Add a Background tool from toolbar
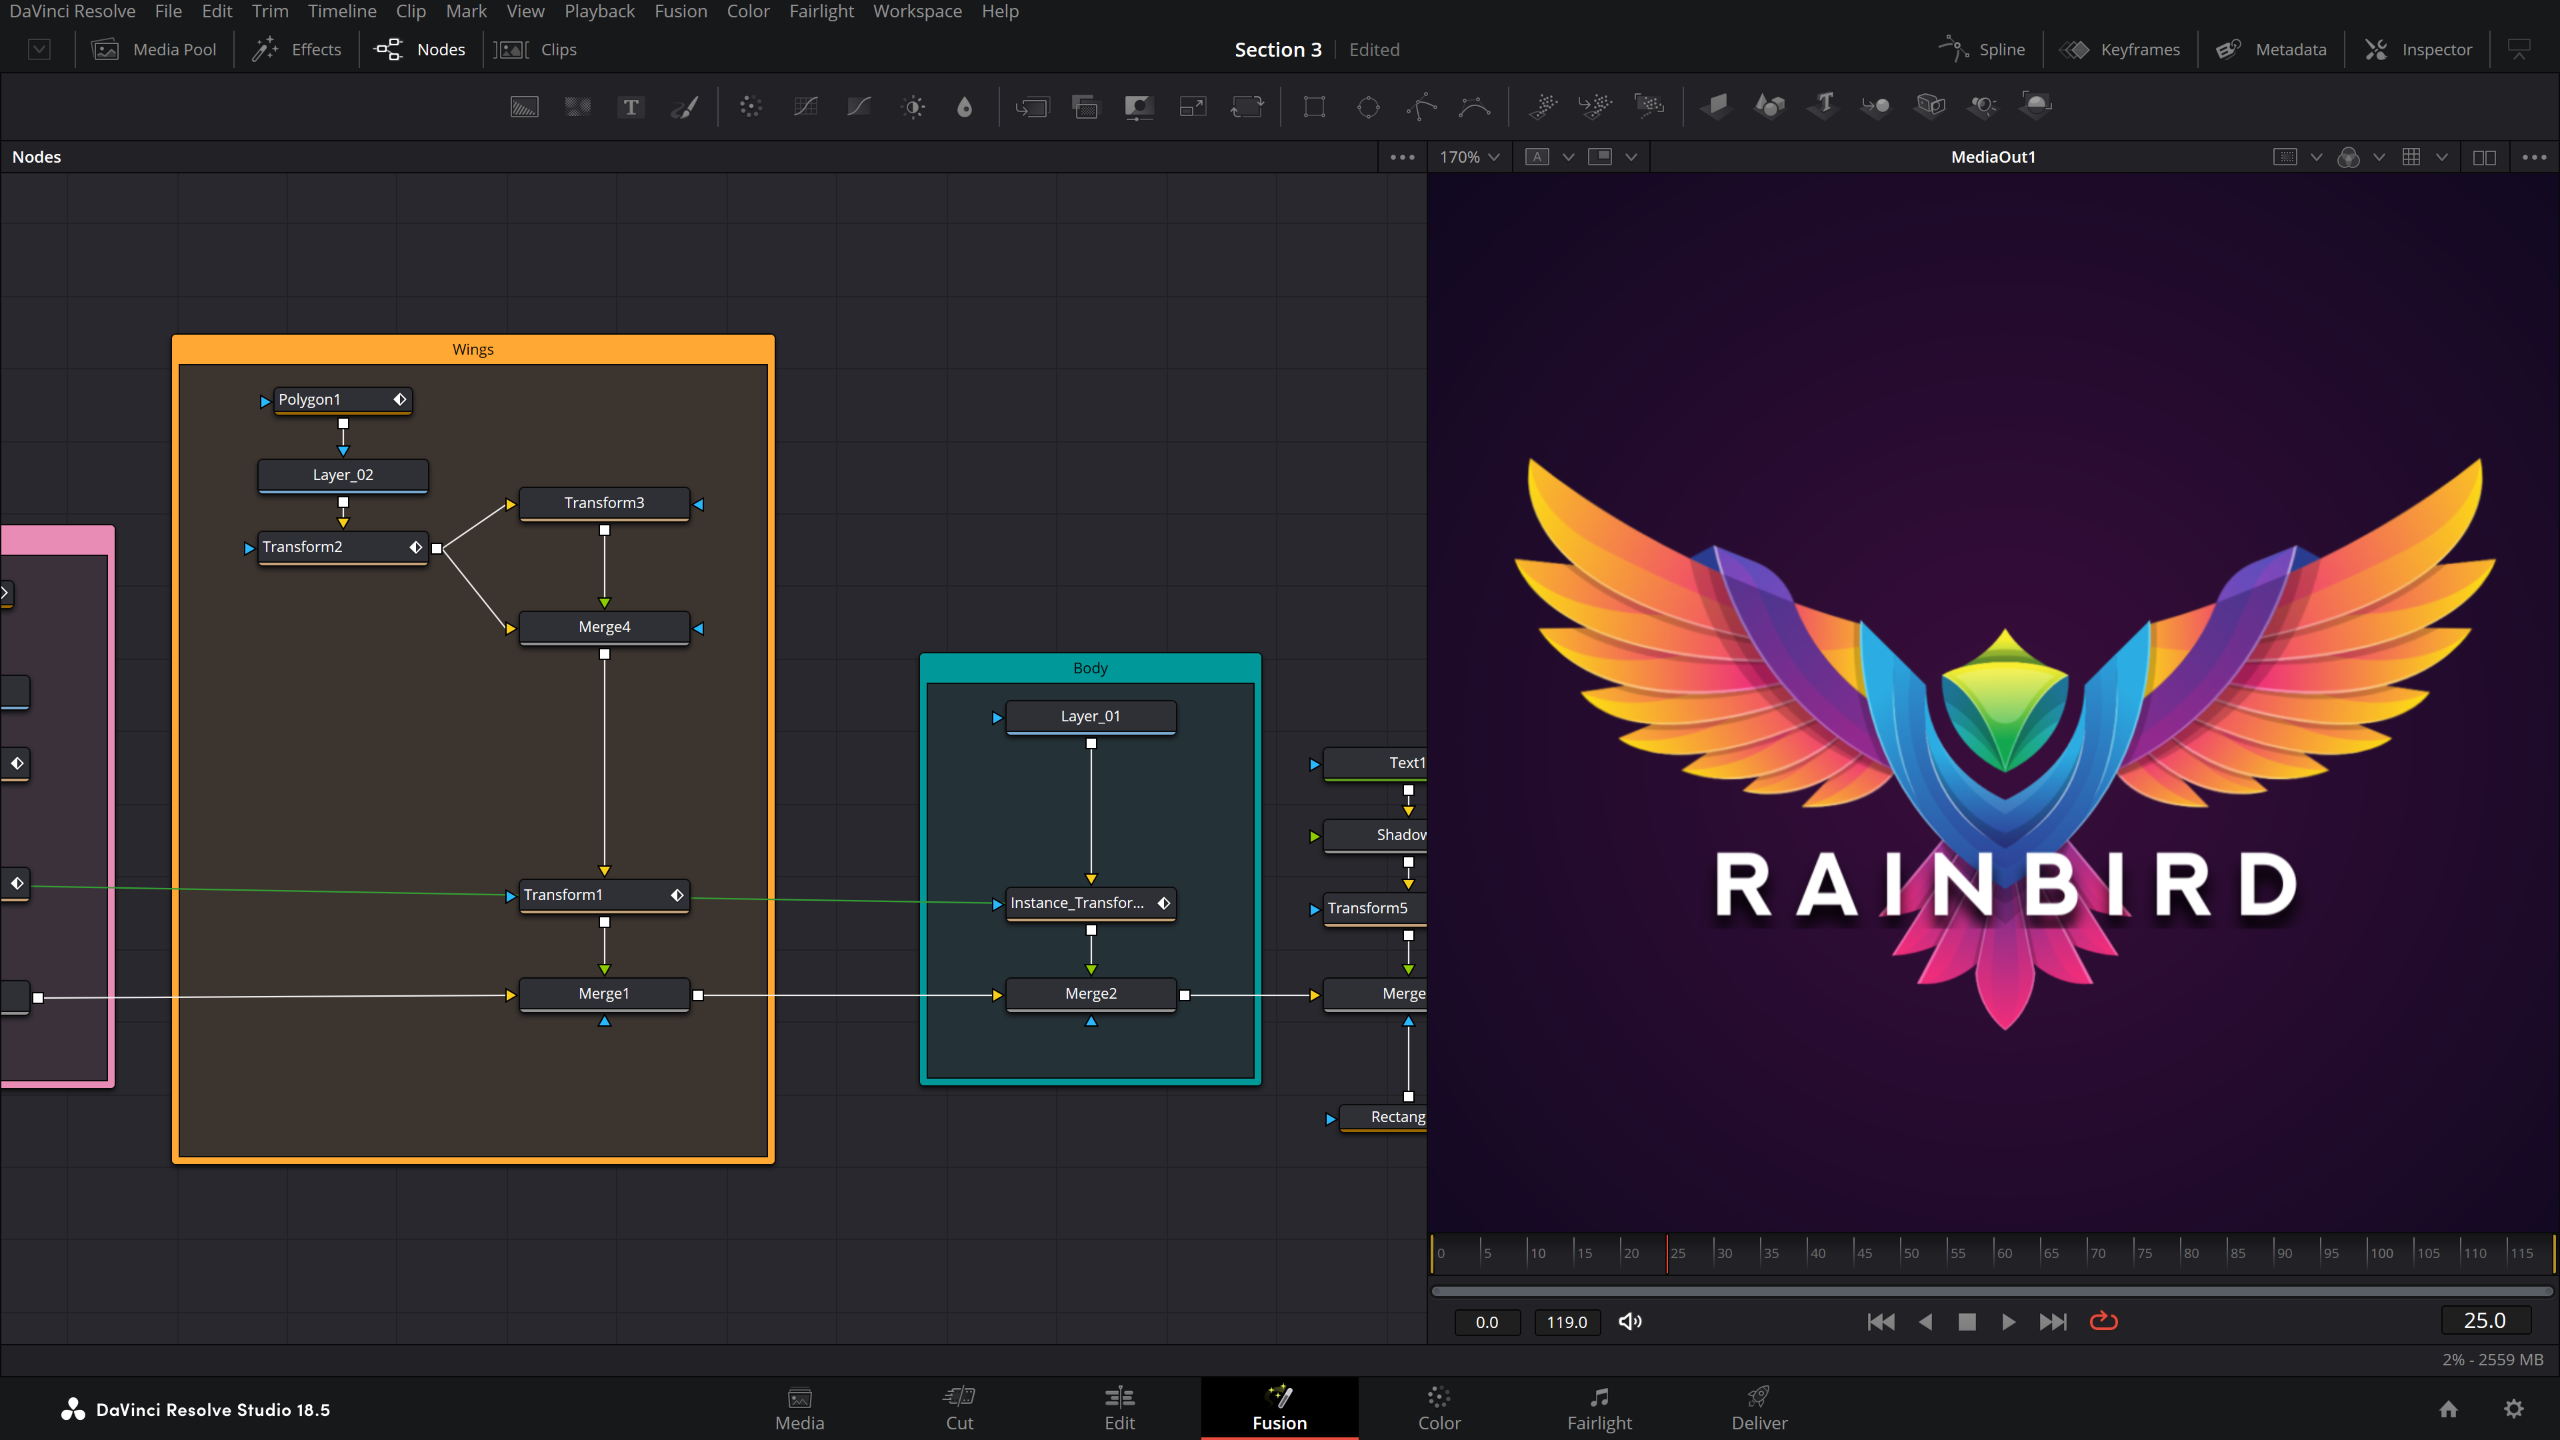Viewport: 2560px width, 1440px height. click(x=524, y=107)
